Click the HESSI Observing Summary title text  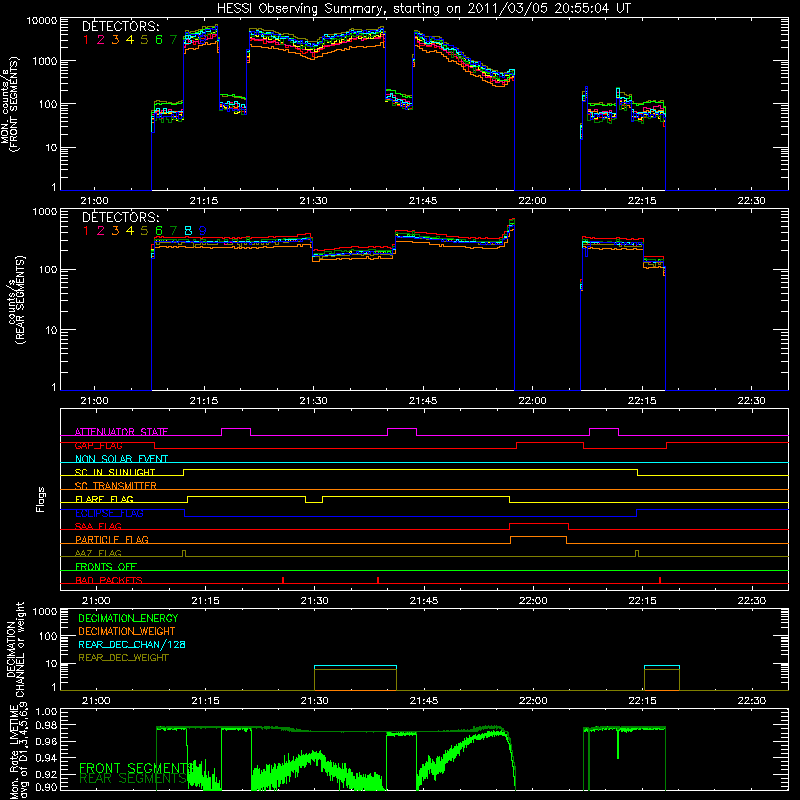tap(424, 9)
